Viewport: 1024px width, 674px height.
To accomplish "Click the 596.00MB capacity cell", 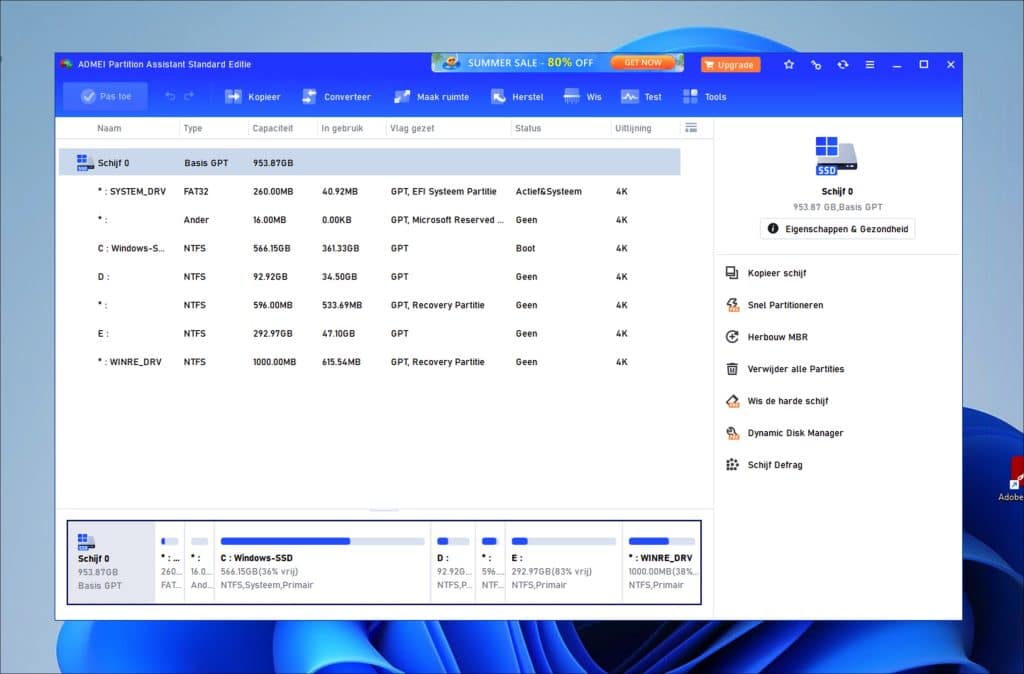I will 272,305.
